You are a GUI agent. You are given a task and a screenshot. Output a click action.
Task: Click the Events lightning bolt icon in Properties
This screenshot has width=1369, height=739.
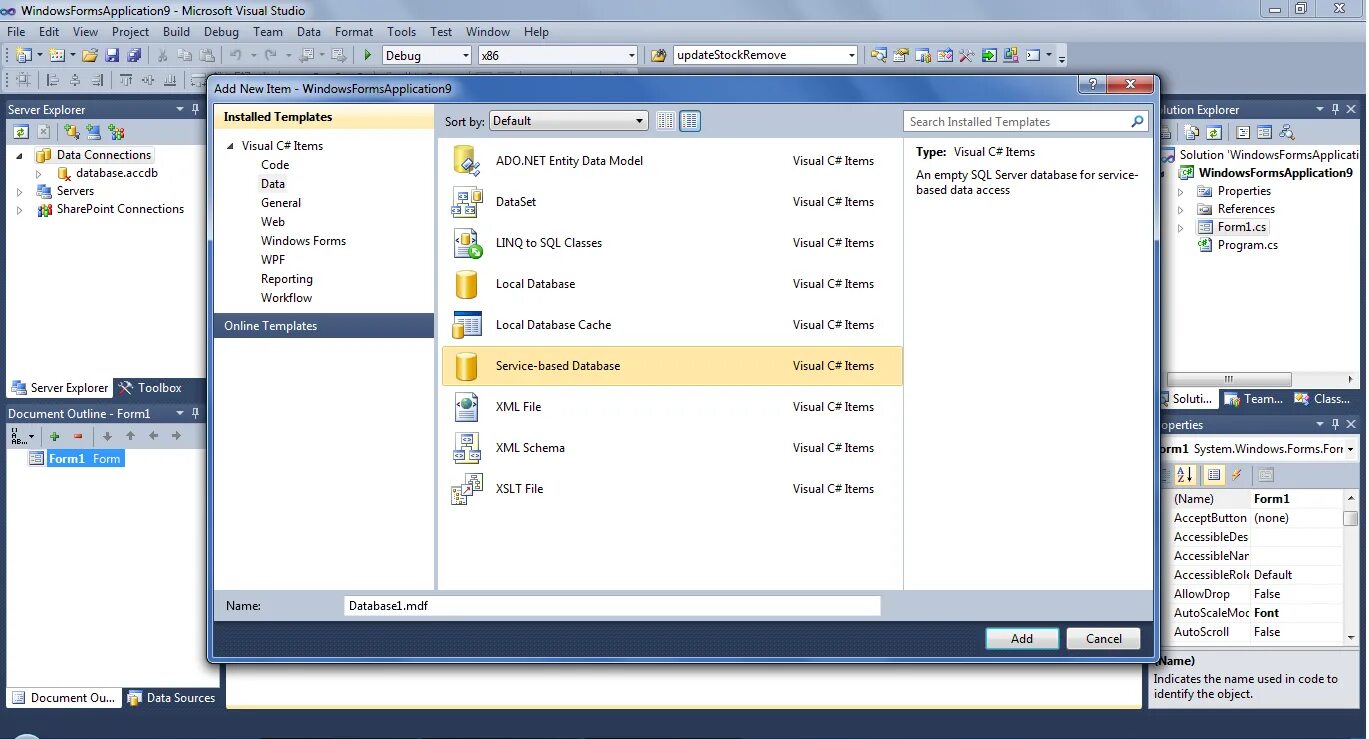point(1237,476)
